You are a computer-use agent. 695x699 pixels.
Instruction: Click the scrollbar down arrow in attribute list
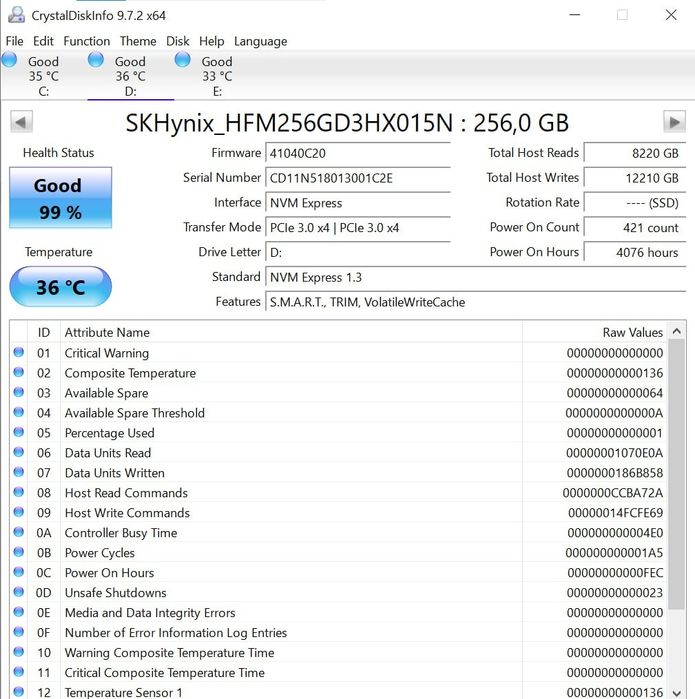676,692
